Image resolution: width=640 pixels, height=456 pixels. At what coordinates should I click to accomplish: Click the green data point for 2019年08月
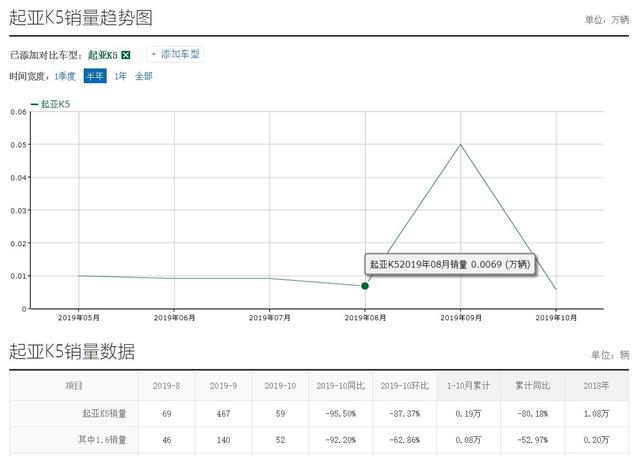[x=365, y=286]
